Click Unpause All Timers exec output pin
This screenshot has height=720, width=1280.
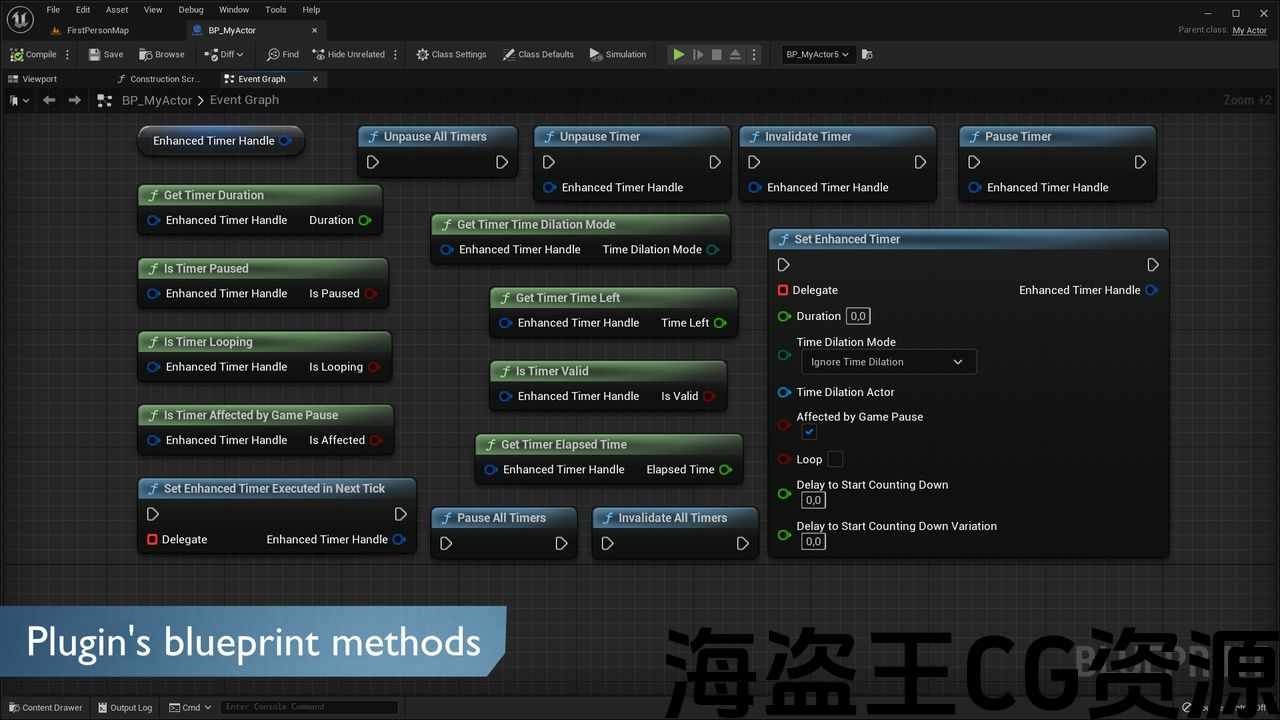click(502, 162)
